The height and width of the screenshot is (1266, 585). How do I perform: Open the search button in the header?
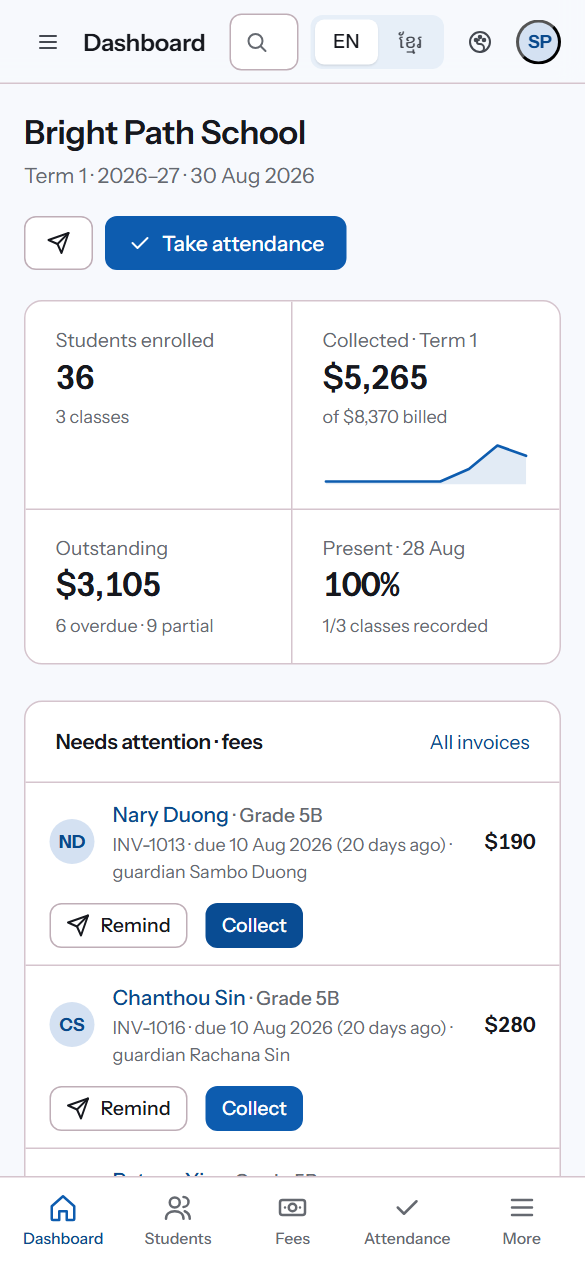[264, 42]
